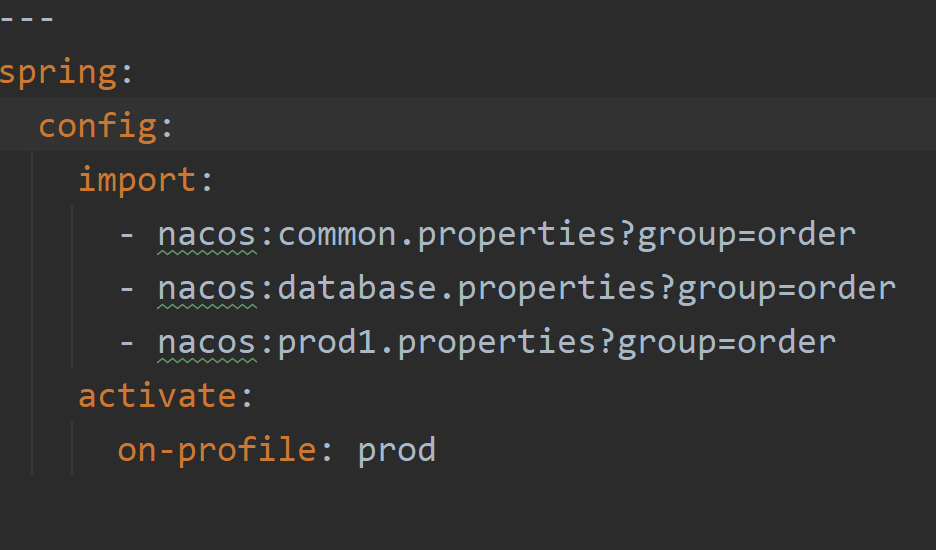Click the 'on-profile' key
936x550 pixels.
point(217,450)
